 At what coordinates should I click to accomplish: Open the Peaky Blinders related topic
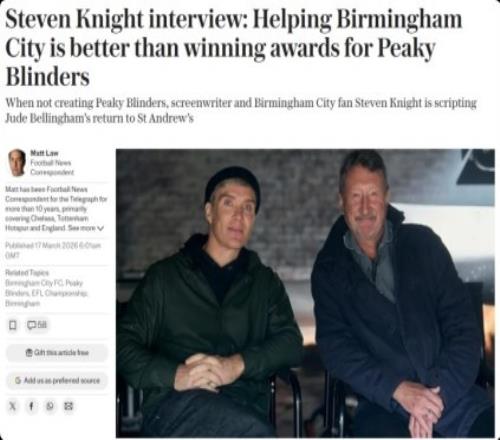click(x=44, y=288)
